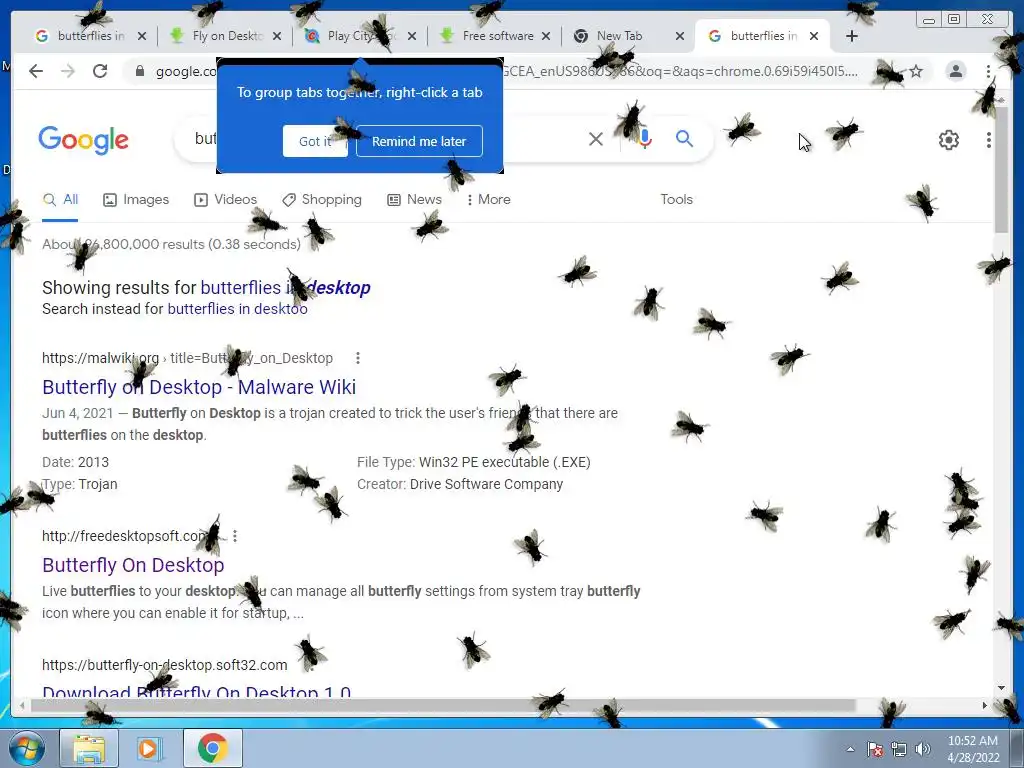Close the Play City tab
Screen dimensions: 1024x768
point(411,36)
